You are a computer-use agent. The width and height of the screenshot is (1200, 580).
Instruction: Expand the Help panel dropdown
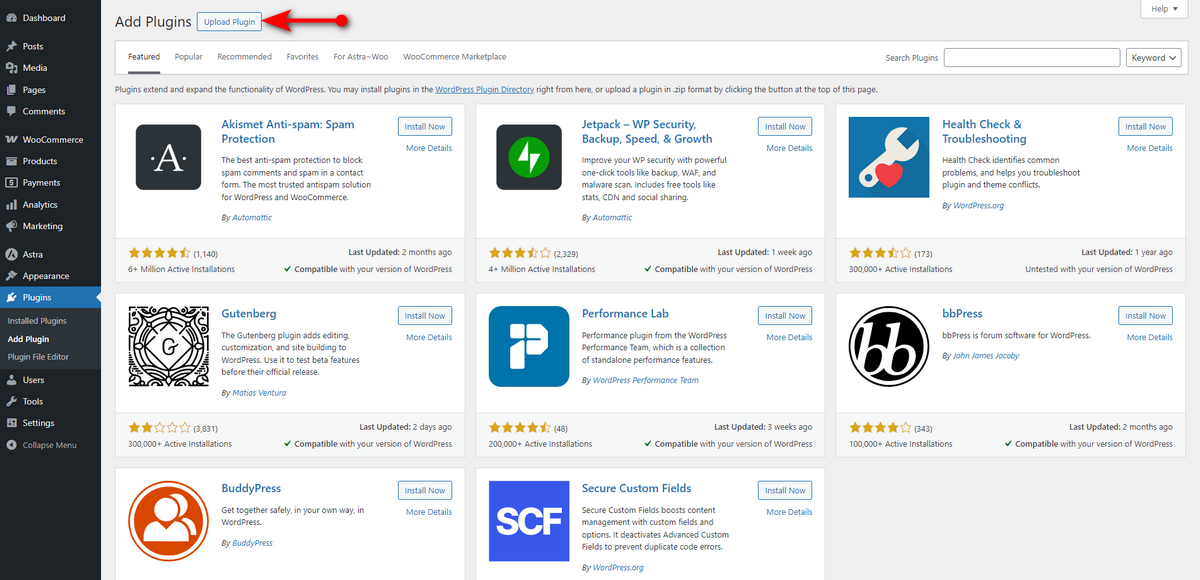click(x=1164, y=8)
